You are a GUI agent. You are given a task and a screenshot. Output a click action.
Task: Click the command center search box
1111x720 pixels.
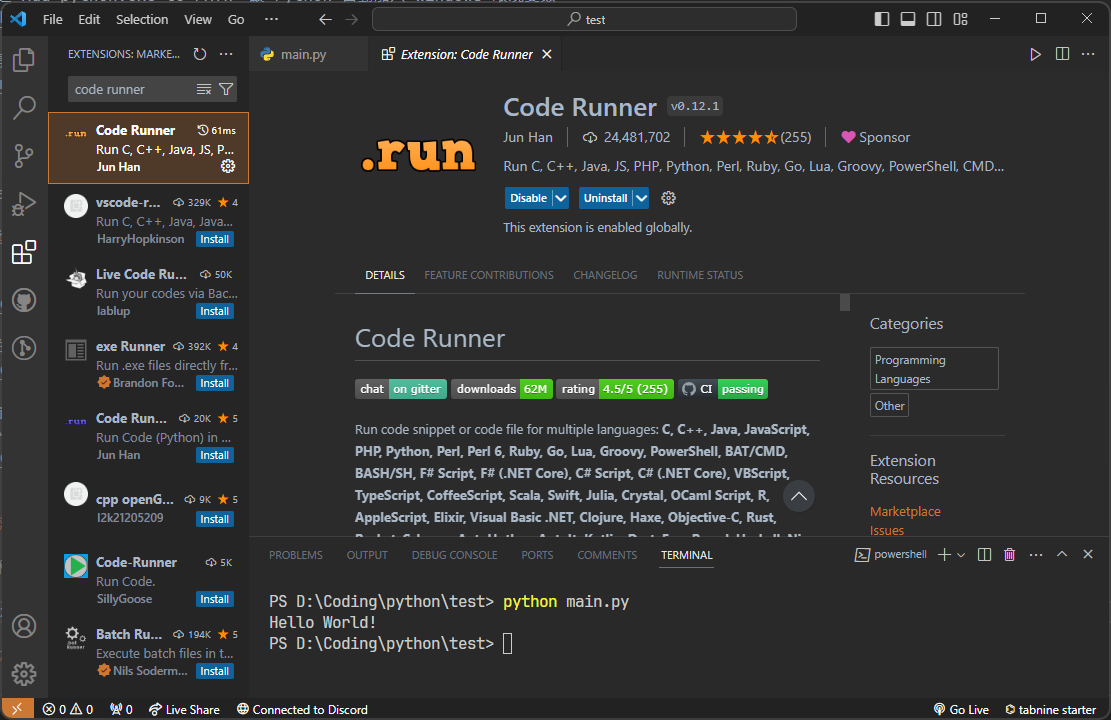click(585, 19)
